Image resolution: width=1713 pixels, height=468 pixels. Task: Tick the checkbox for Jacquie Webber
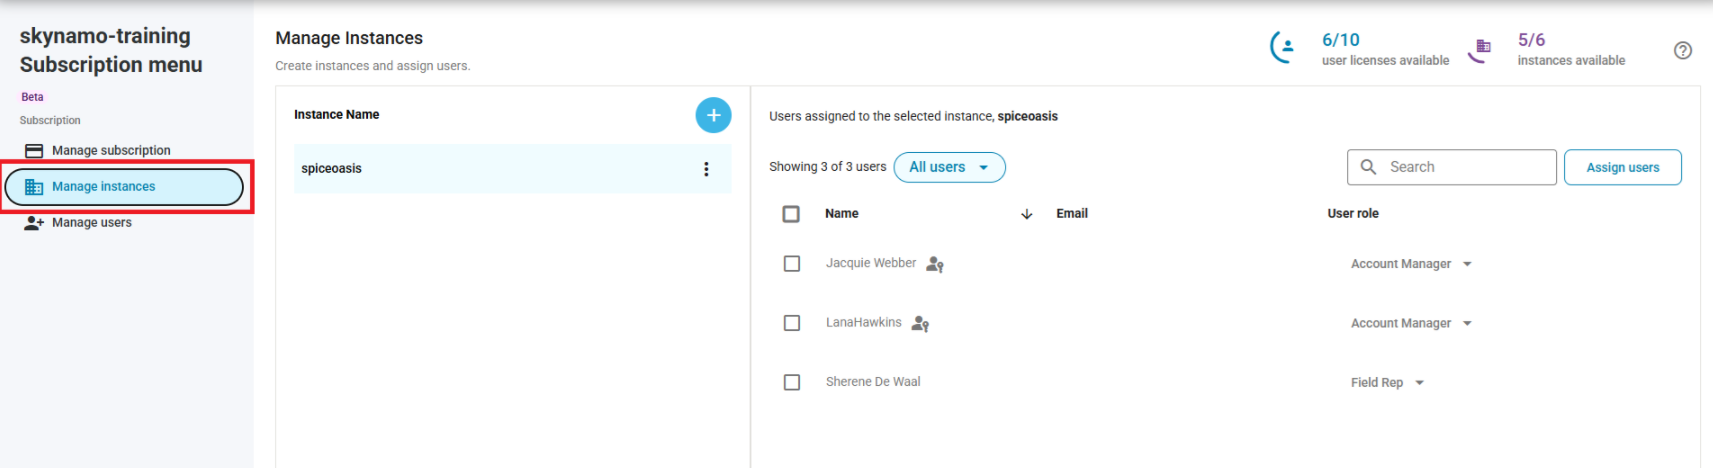tap(792, 264)
